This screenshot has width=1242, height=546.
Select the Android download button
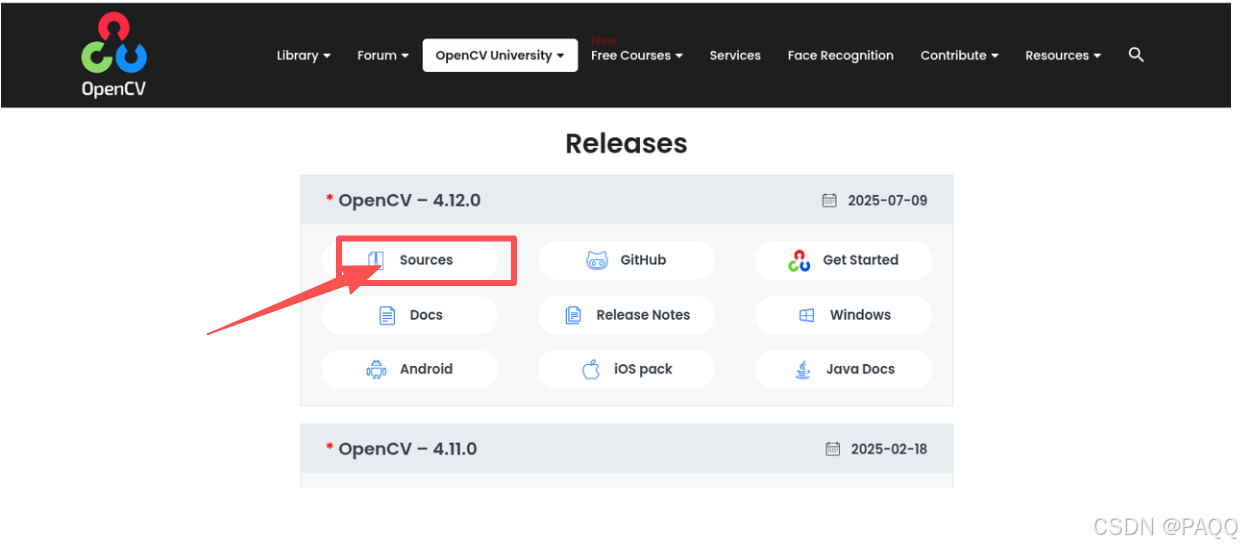[409, 369]
